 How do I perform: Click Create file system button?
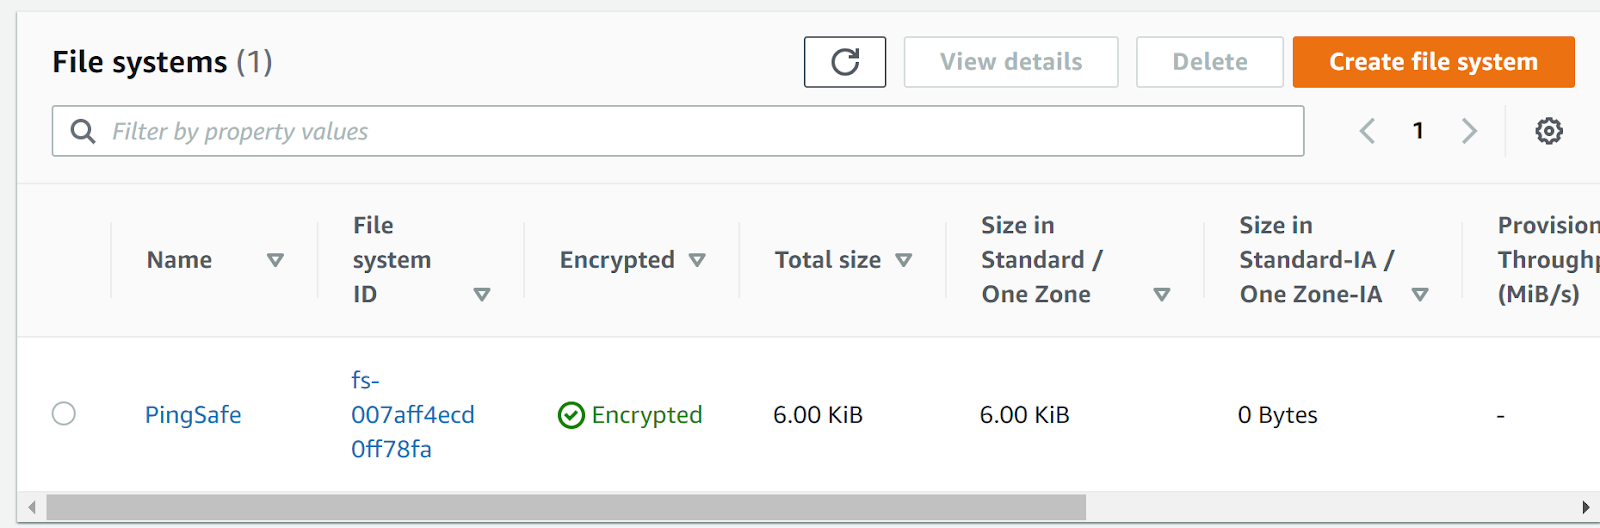1433,62
